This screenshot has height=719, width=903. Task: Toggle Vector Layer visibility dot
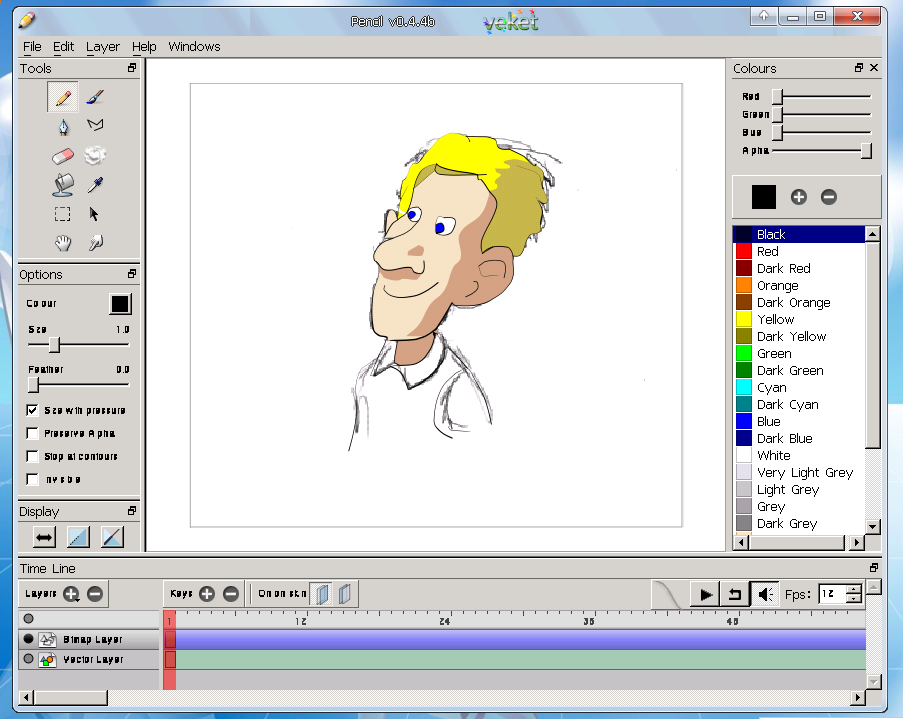pyautogui.click(x=28, y=659)
